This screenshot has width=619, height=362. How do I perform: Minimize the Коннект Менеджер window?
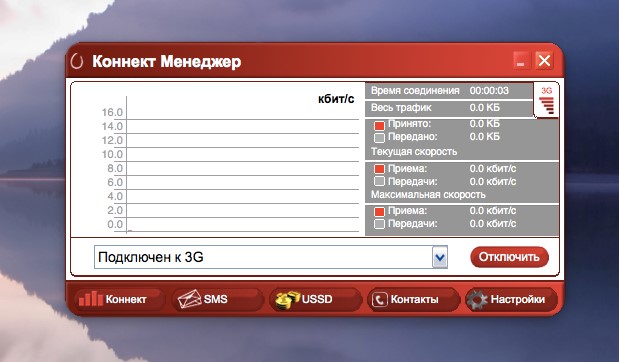[521, 61]
